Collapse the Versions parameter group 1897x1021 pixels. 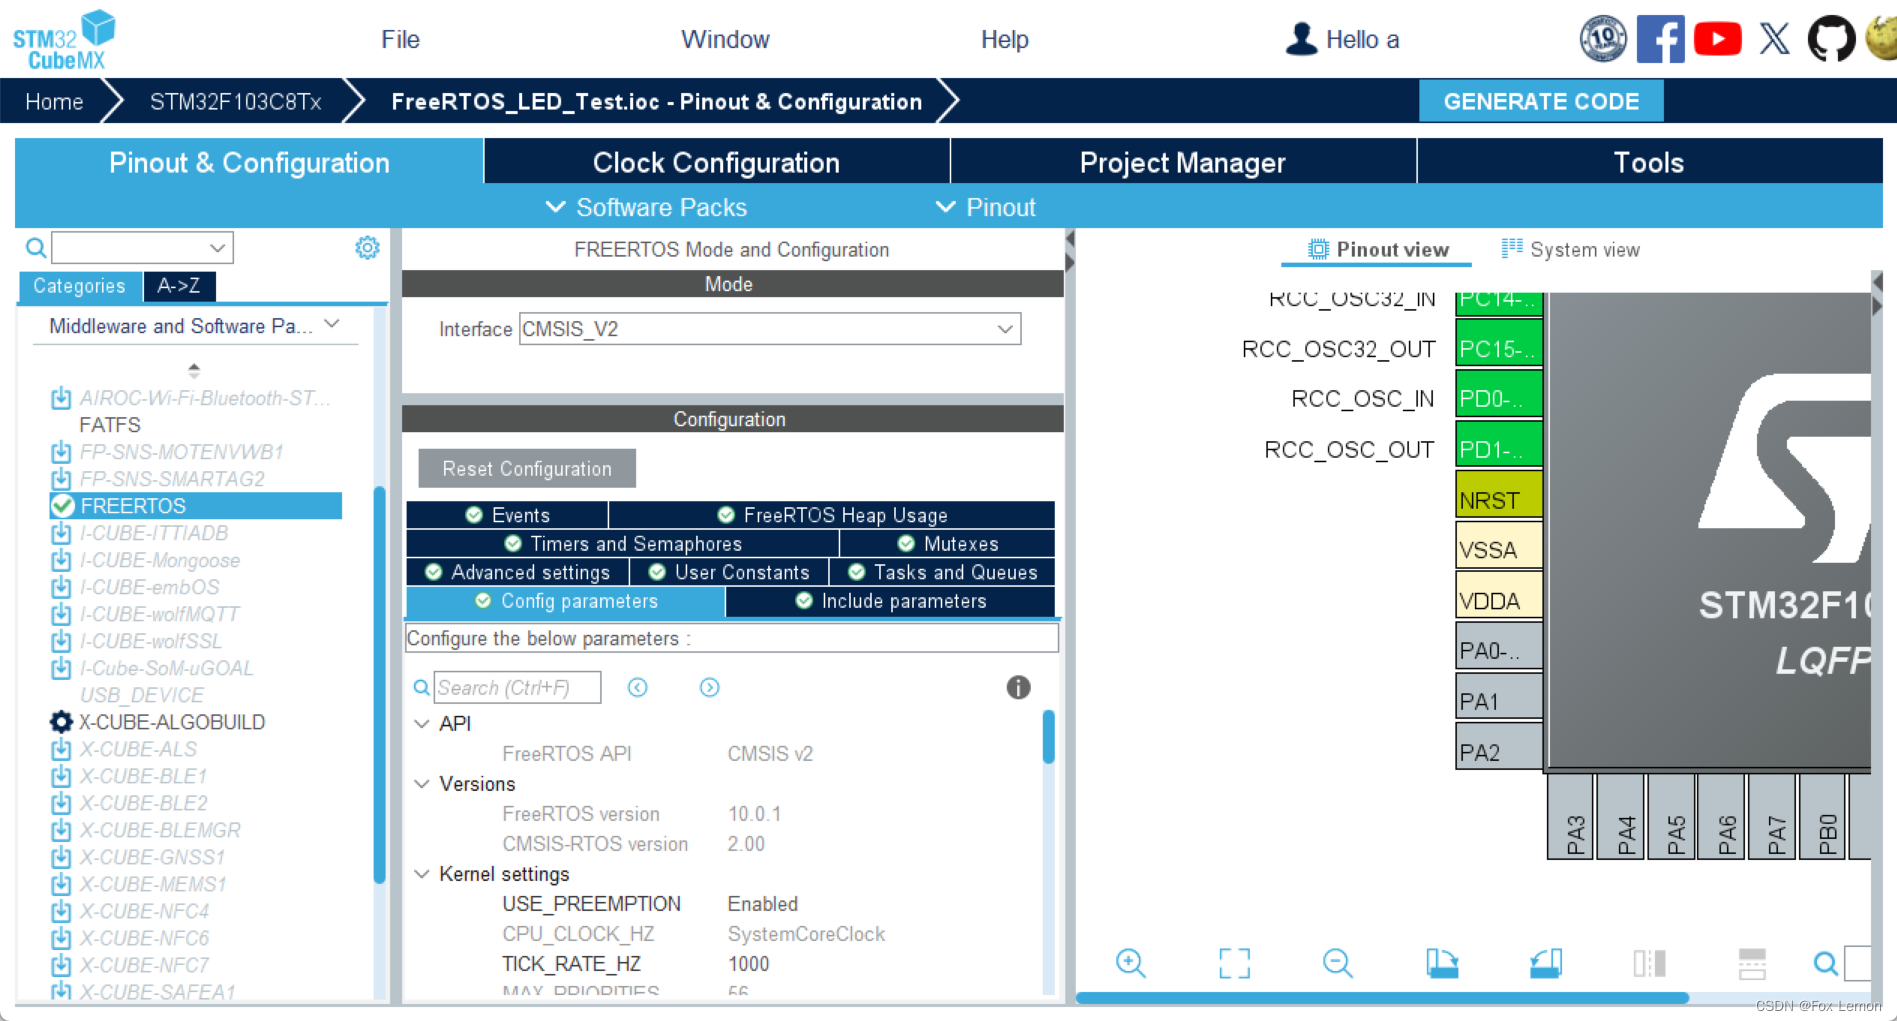pos(422,784)
